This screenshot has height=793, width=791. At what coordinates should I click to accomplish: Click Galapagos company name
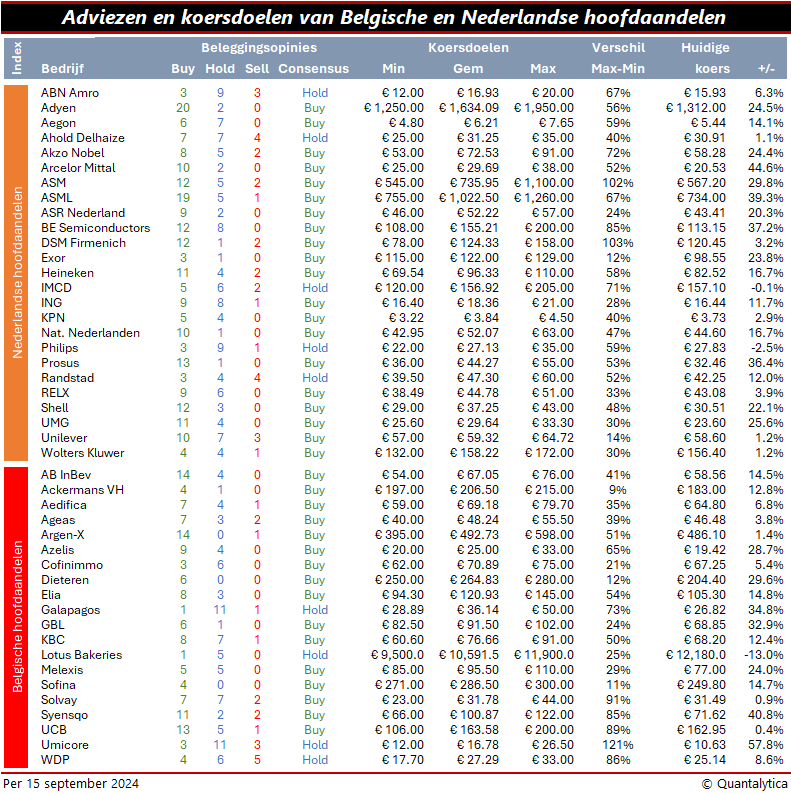coord(70,610)
